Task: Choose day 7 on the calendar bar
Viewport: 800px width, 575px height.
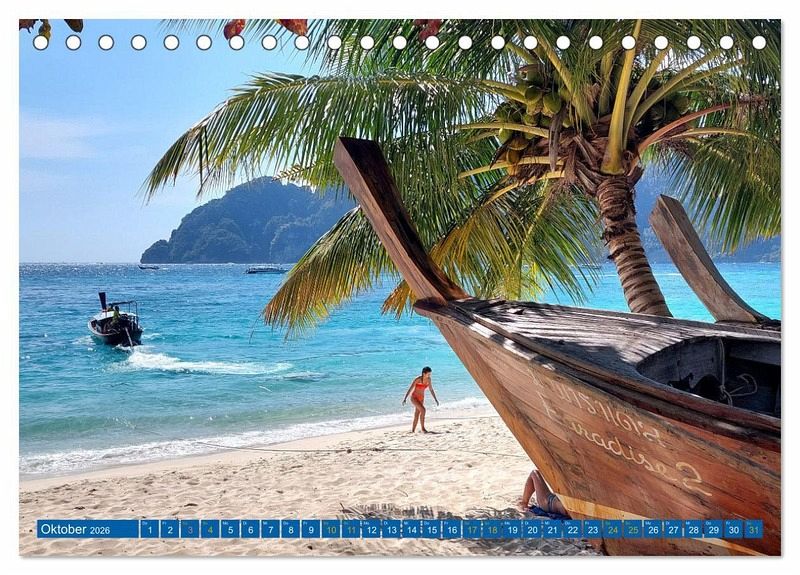Action: click(270, 529)
